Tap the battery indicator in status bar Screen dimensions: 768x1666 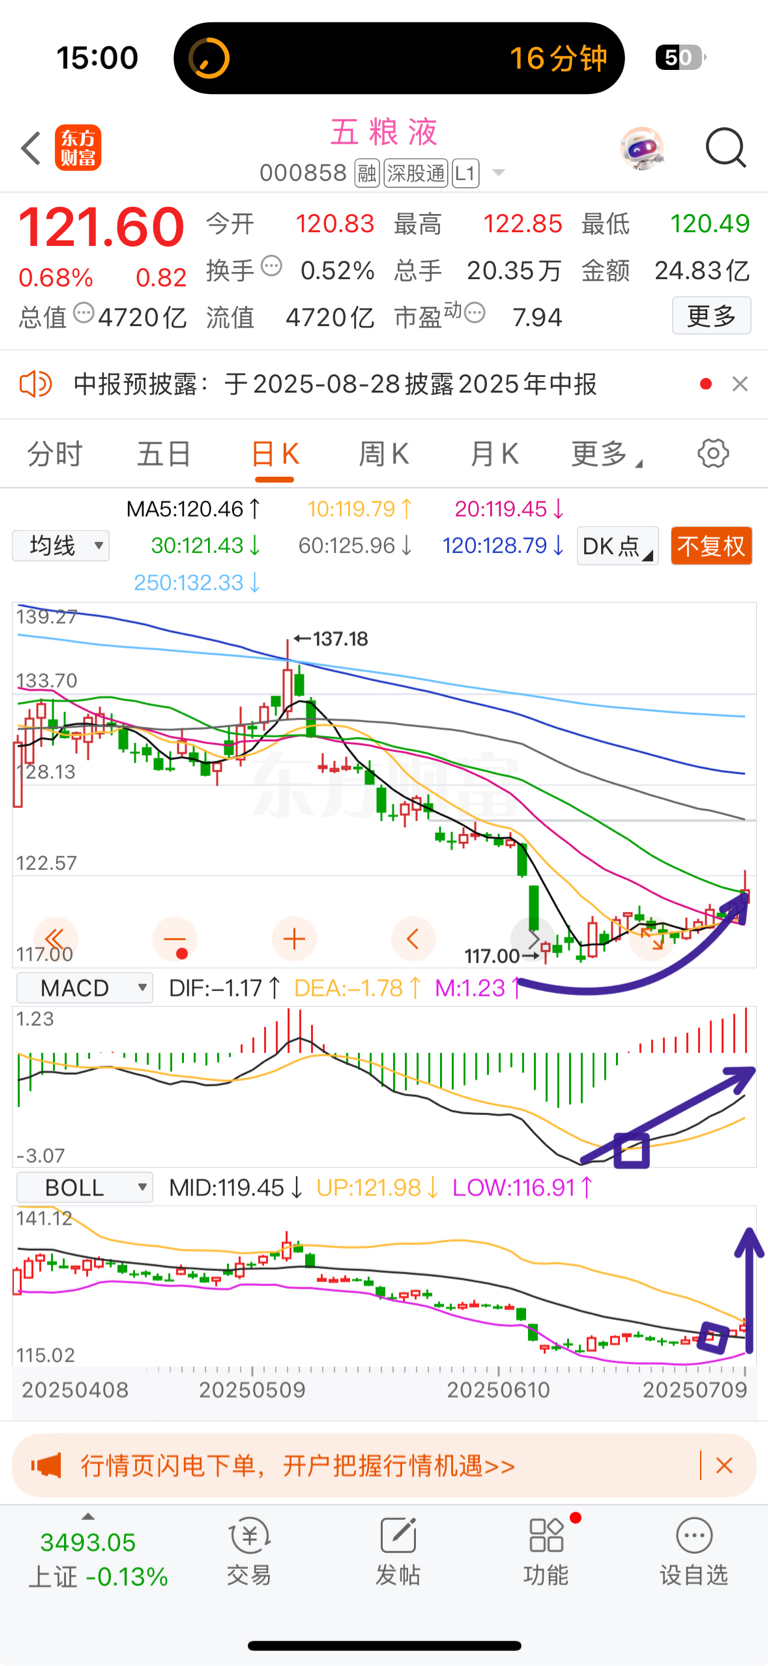click(x=680, y=58)
